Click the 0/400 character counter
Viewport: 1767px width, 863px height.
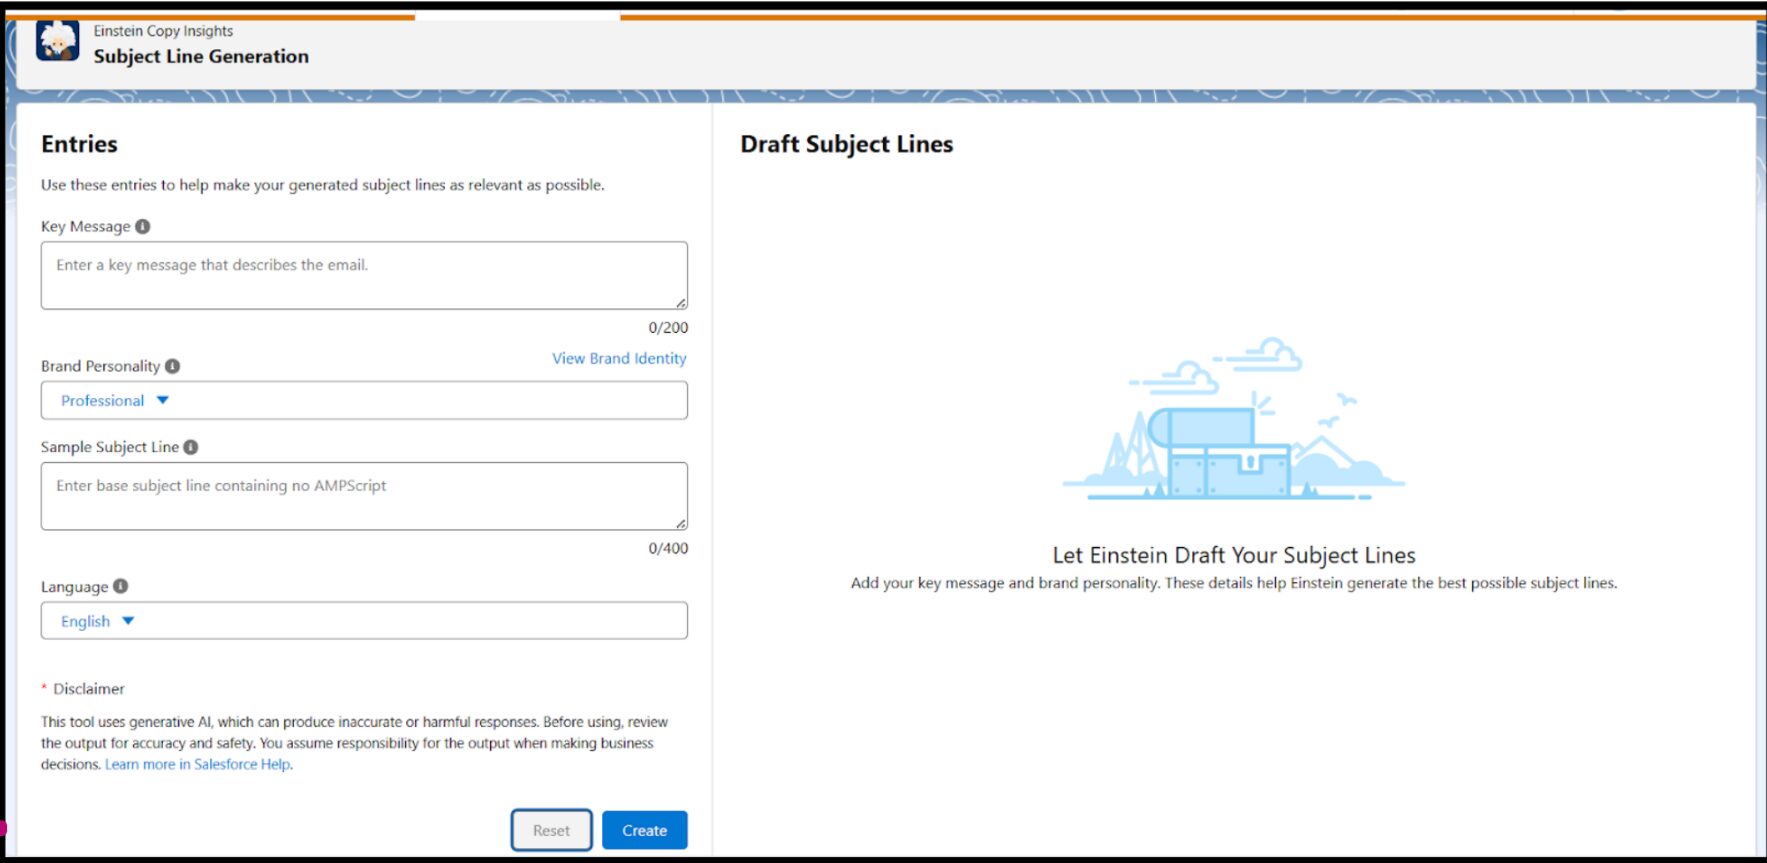(668, 548)
